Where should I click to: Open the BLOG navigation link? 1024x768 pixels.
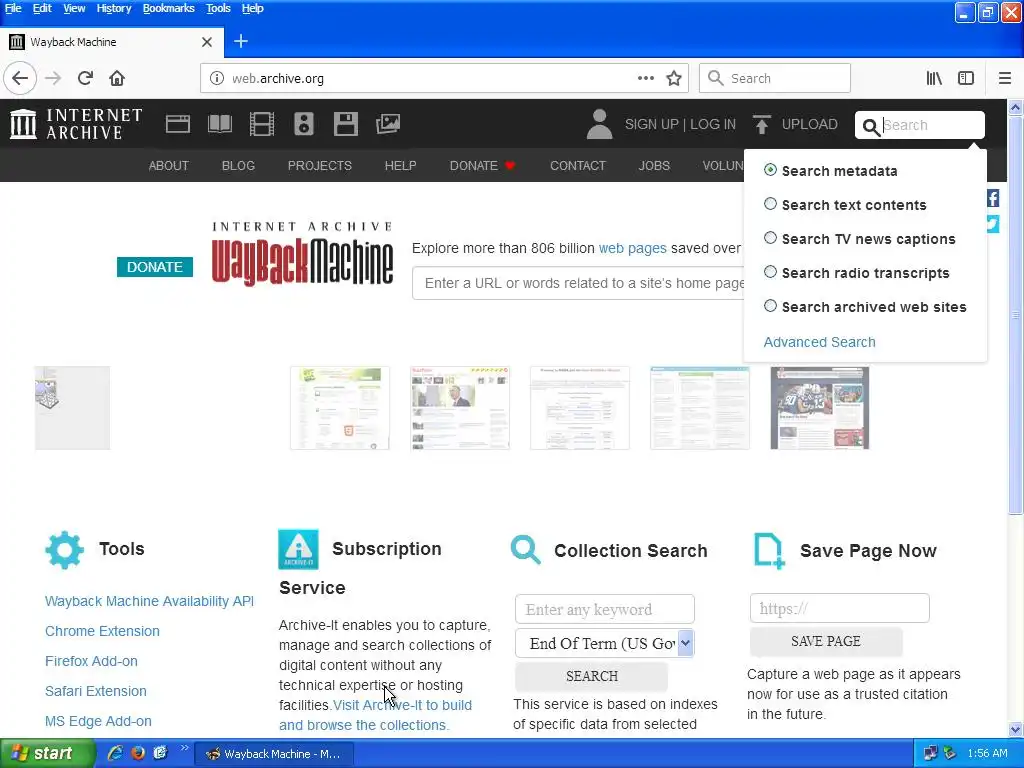pyautogui.click(x=238, y=165)
